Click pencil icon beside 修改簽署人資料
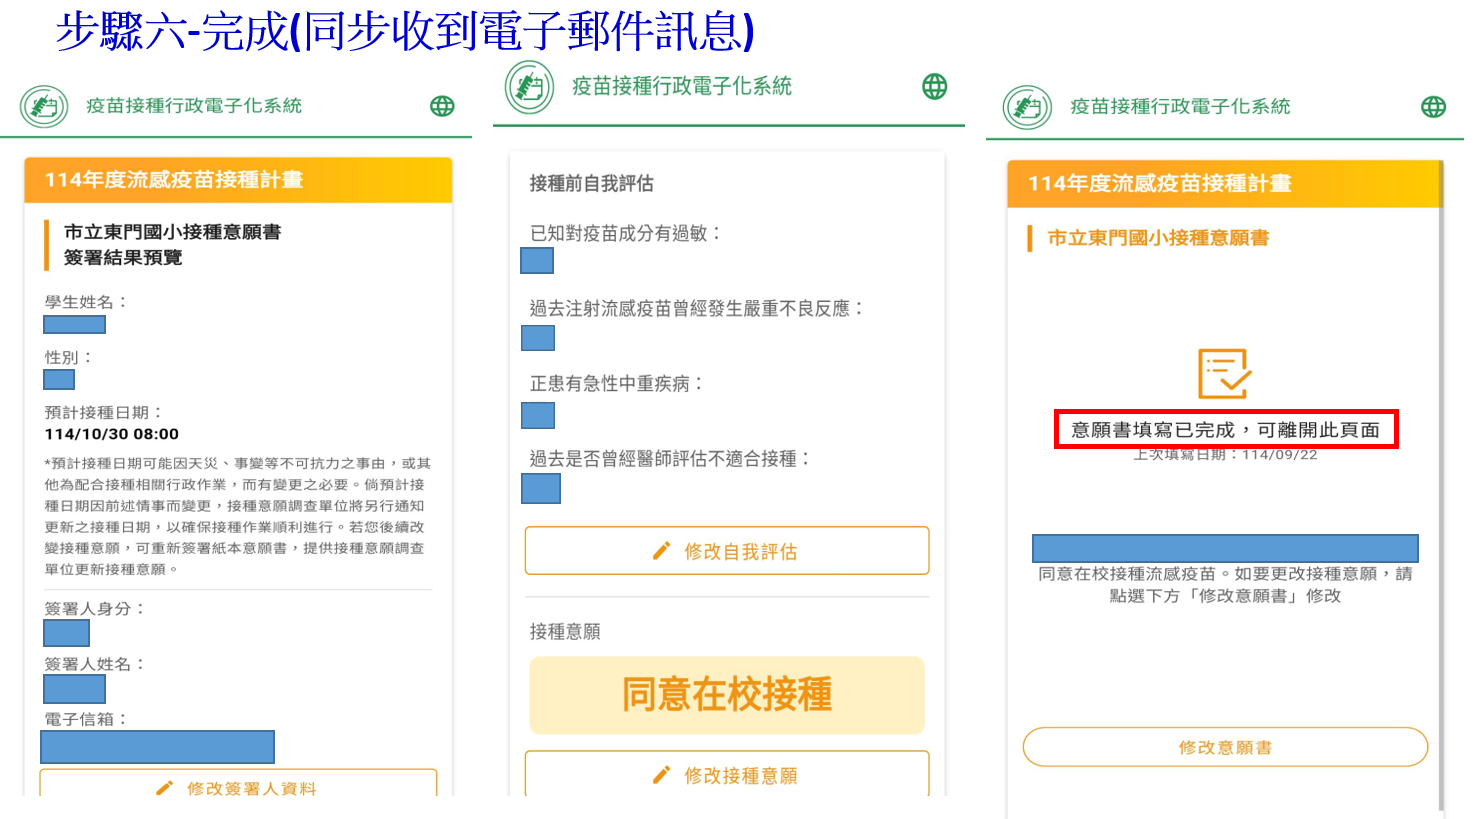The image size is (1478, 819). coord(164,787)
